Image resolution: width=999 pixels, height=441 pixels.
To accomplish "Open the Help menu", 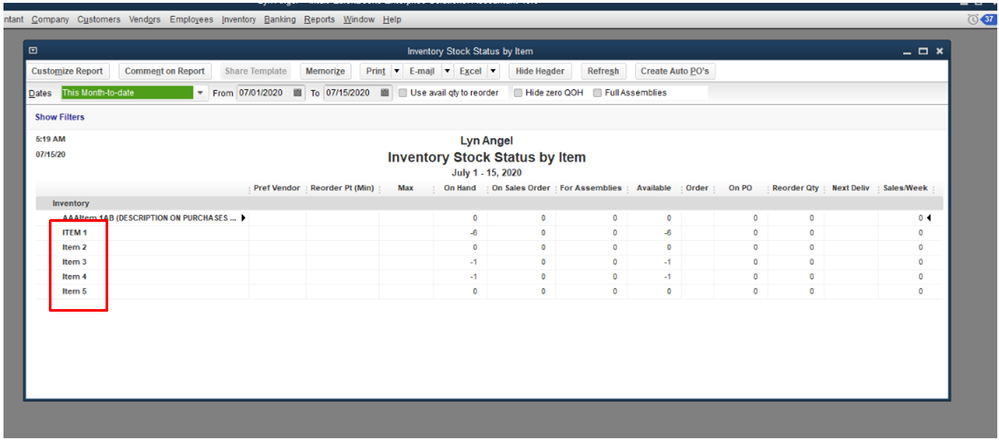I will coord(392,20).
